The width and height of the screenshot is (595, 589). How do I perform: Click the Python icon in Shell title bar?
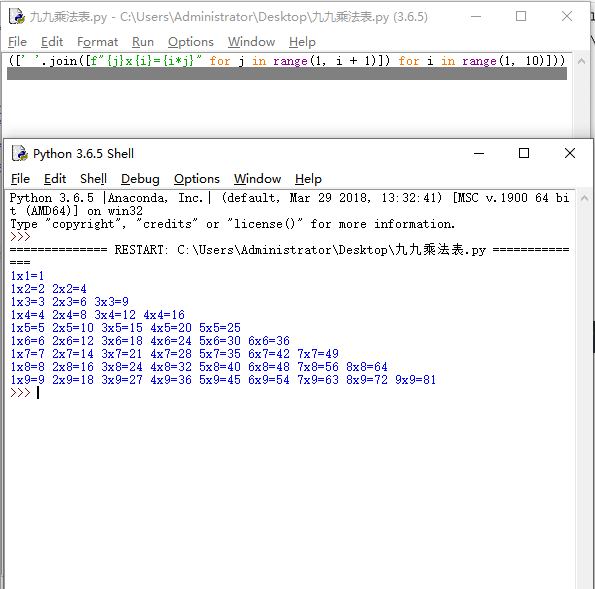point(20,153)
